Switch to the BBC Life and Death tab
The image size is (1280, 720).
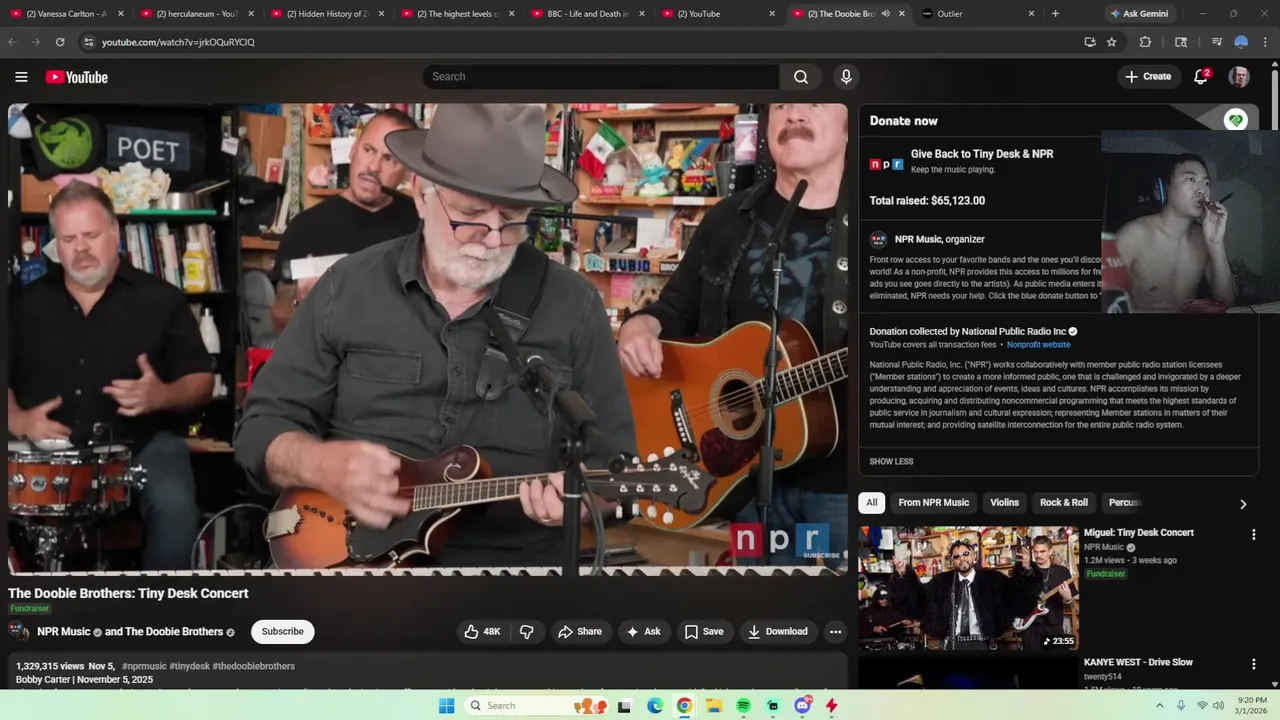[586, 14]
